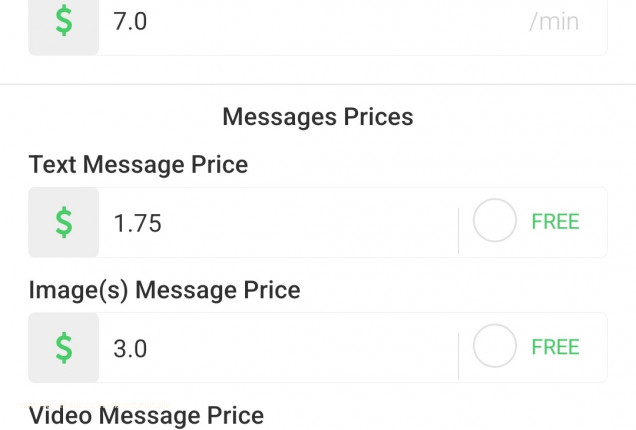Click the FREE label in text message row

(x=555, y=222)
